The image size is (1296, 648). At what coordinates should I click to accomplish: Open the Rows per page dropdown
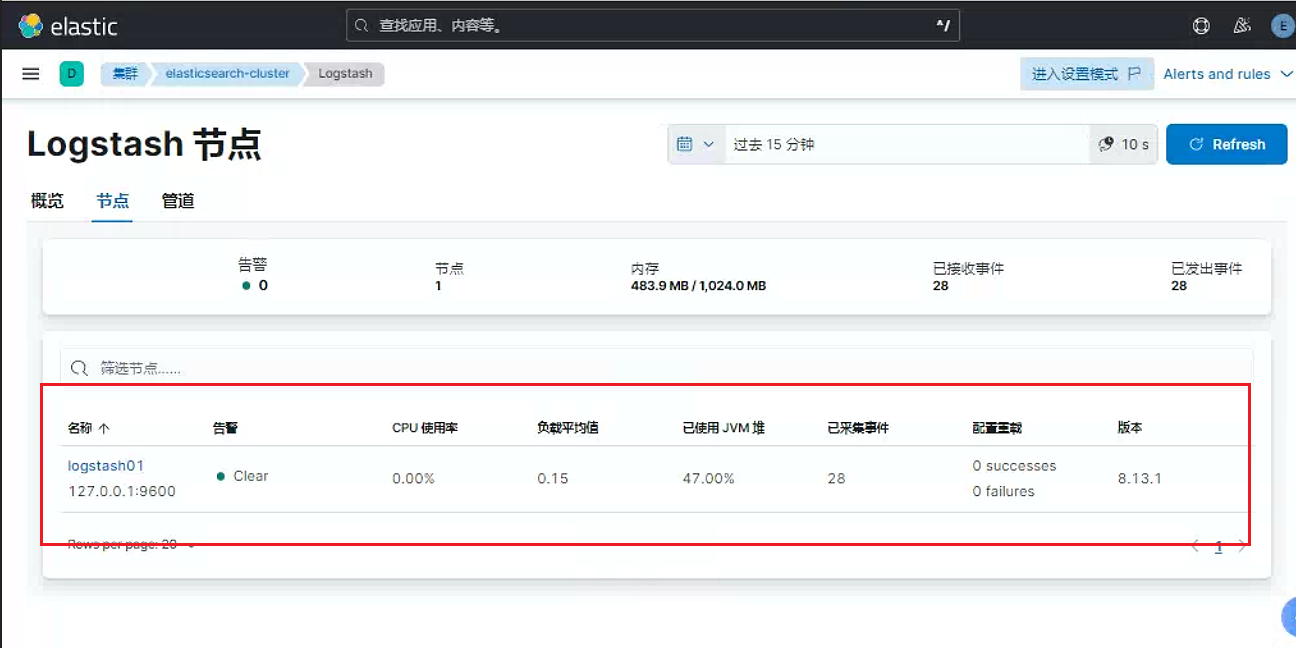131,545
